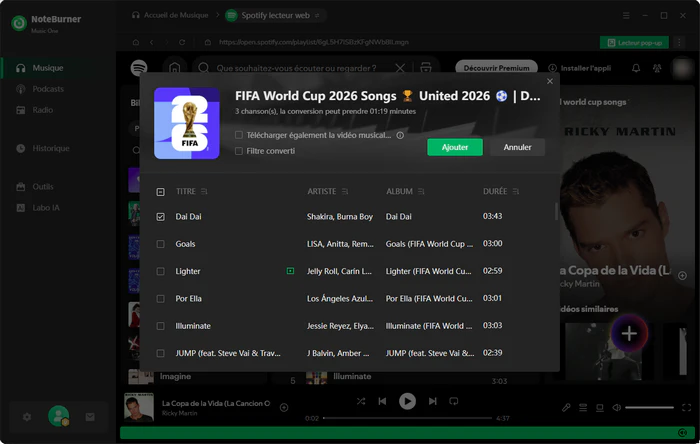The image size is (700, 444).
Task: Check the Por Ella song checkbox
Action: coord(161,299)
